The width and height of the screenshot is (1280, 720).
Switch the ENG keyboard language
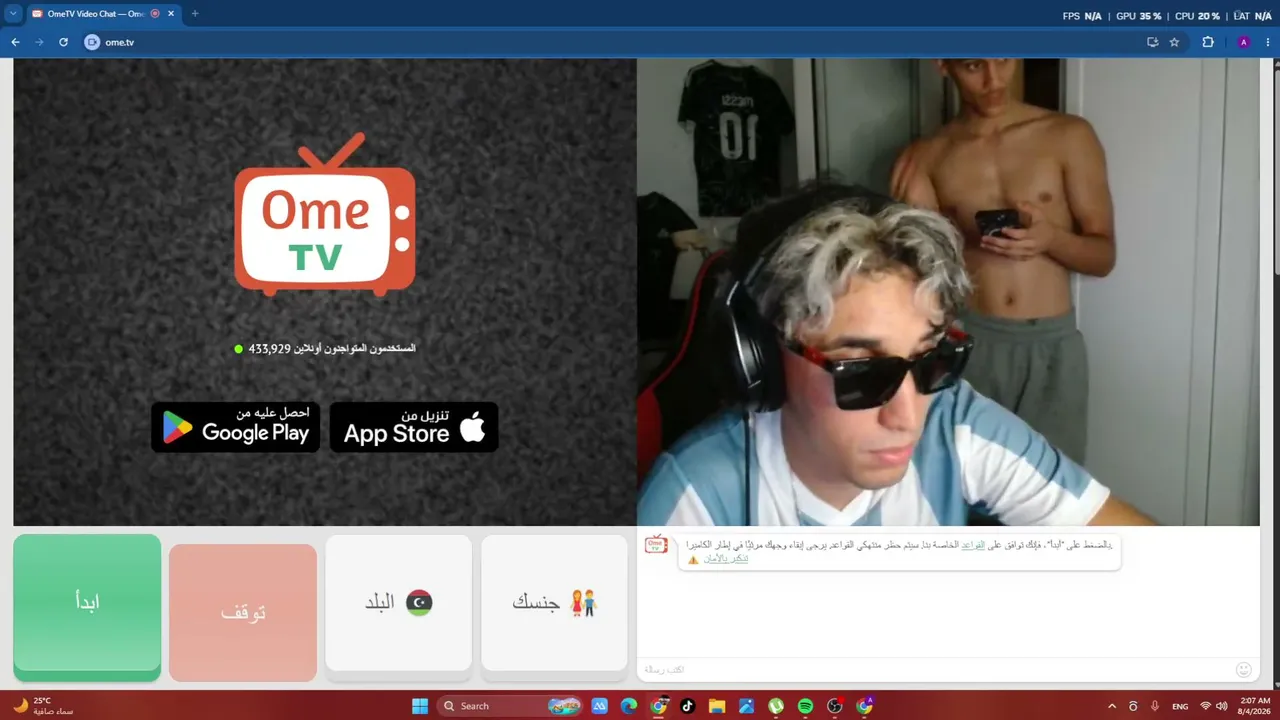pos(1180,706)
